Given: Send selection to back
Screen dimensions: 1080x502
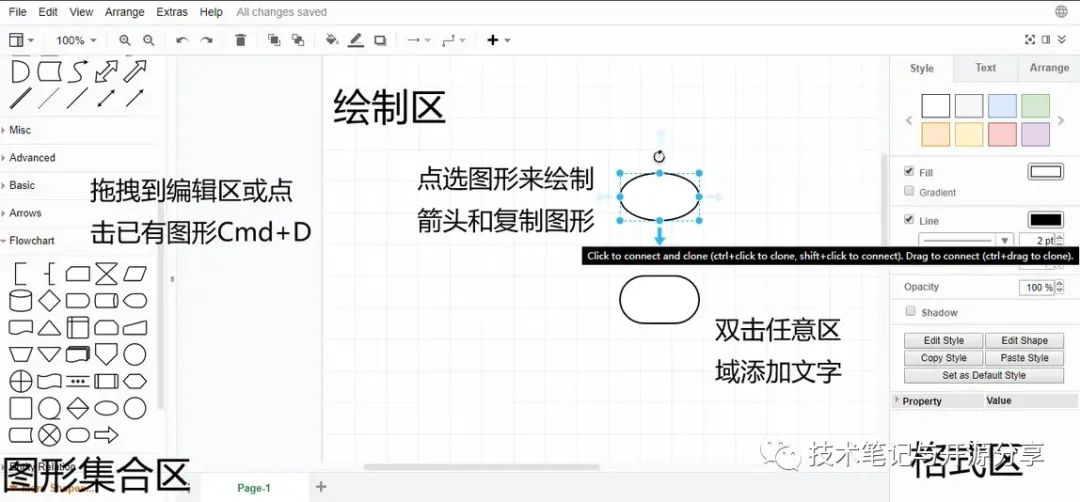Looking at the screenshot, I should pyautogui.click(x=298, y=41).
